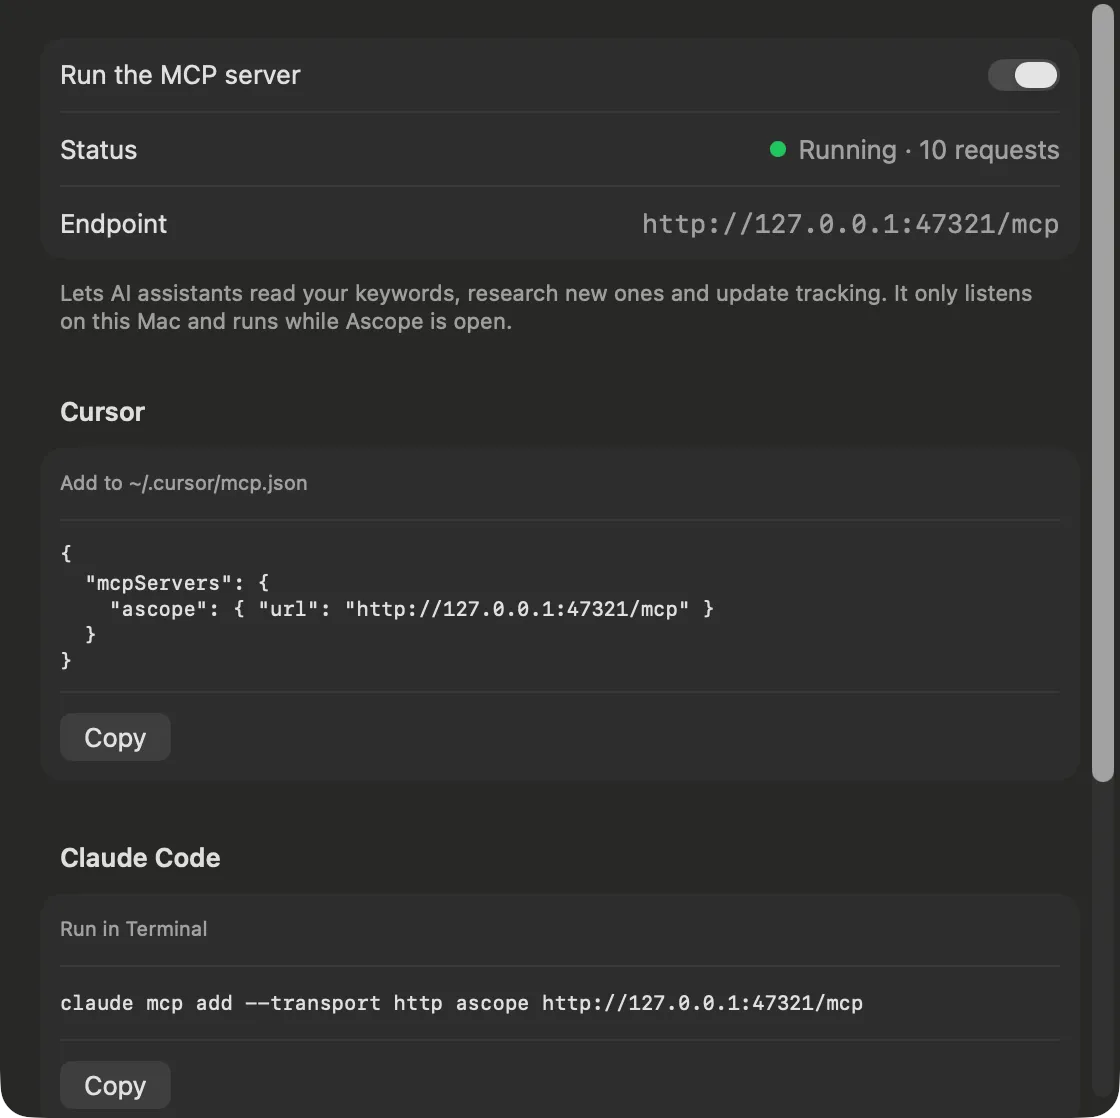Click the "mcpServers": { code line
The height and width of the screenshot is (1118, 1120).
coord(177,582)
